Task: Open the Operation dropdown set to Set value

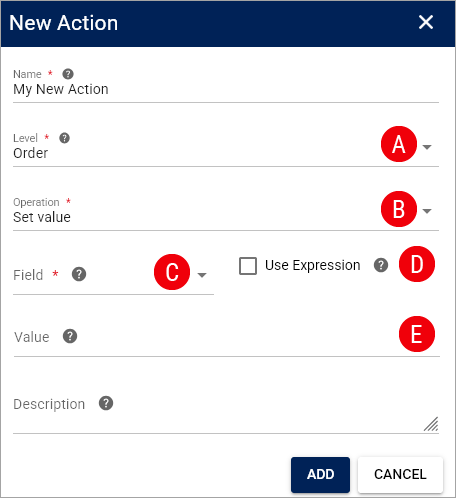Action: (x=427, y=211)
